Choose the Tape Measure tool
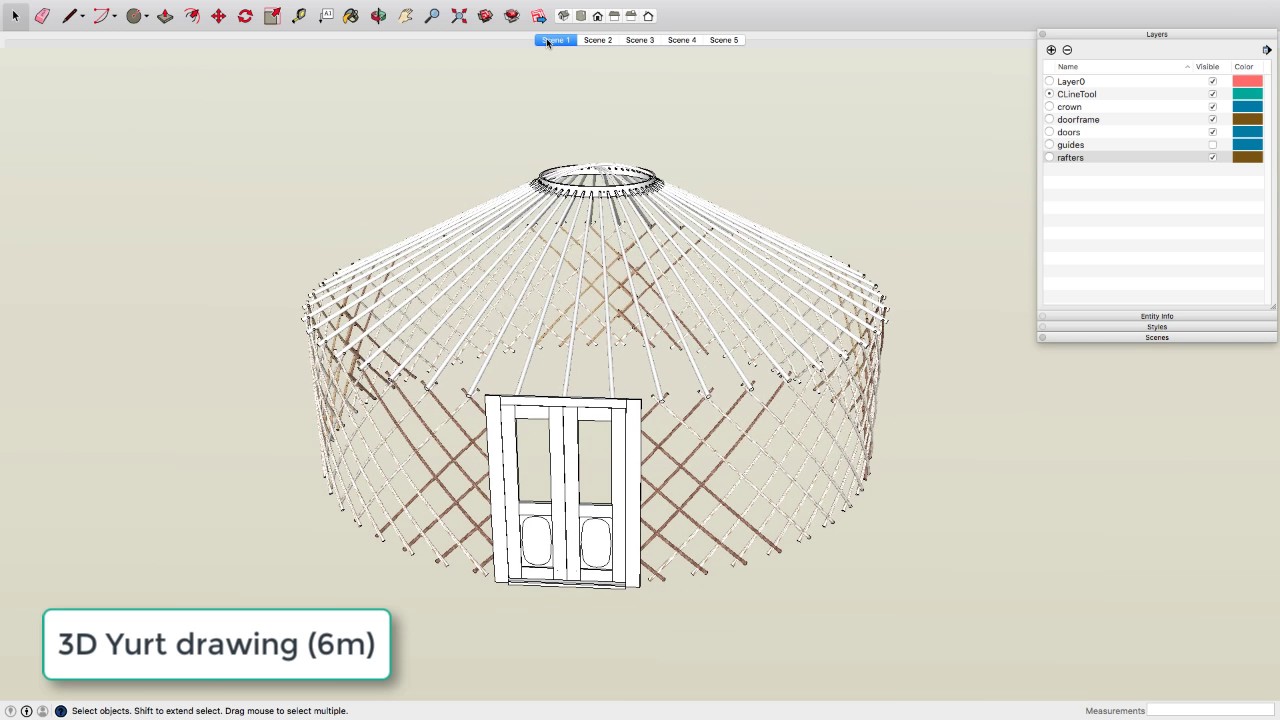1280x720 pixels. [x=299, y=15]
